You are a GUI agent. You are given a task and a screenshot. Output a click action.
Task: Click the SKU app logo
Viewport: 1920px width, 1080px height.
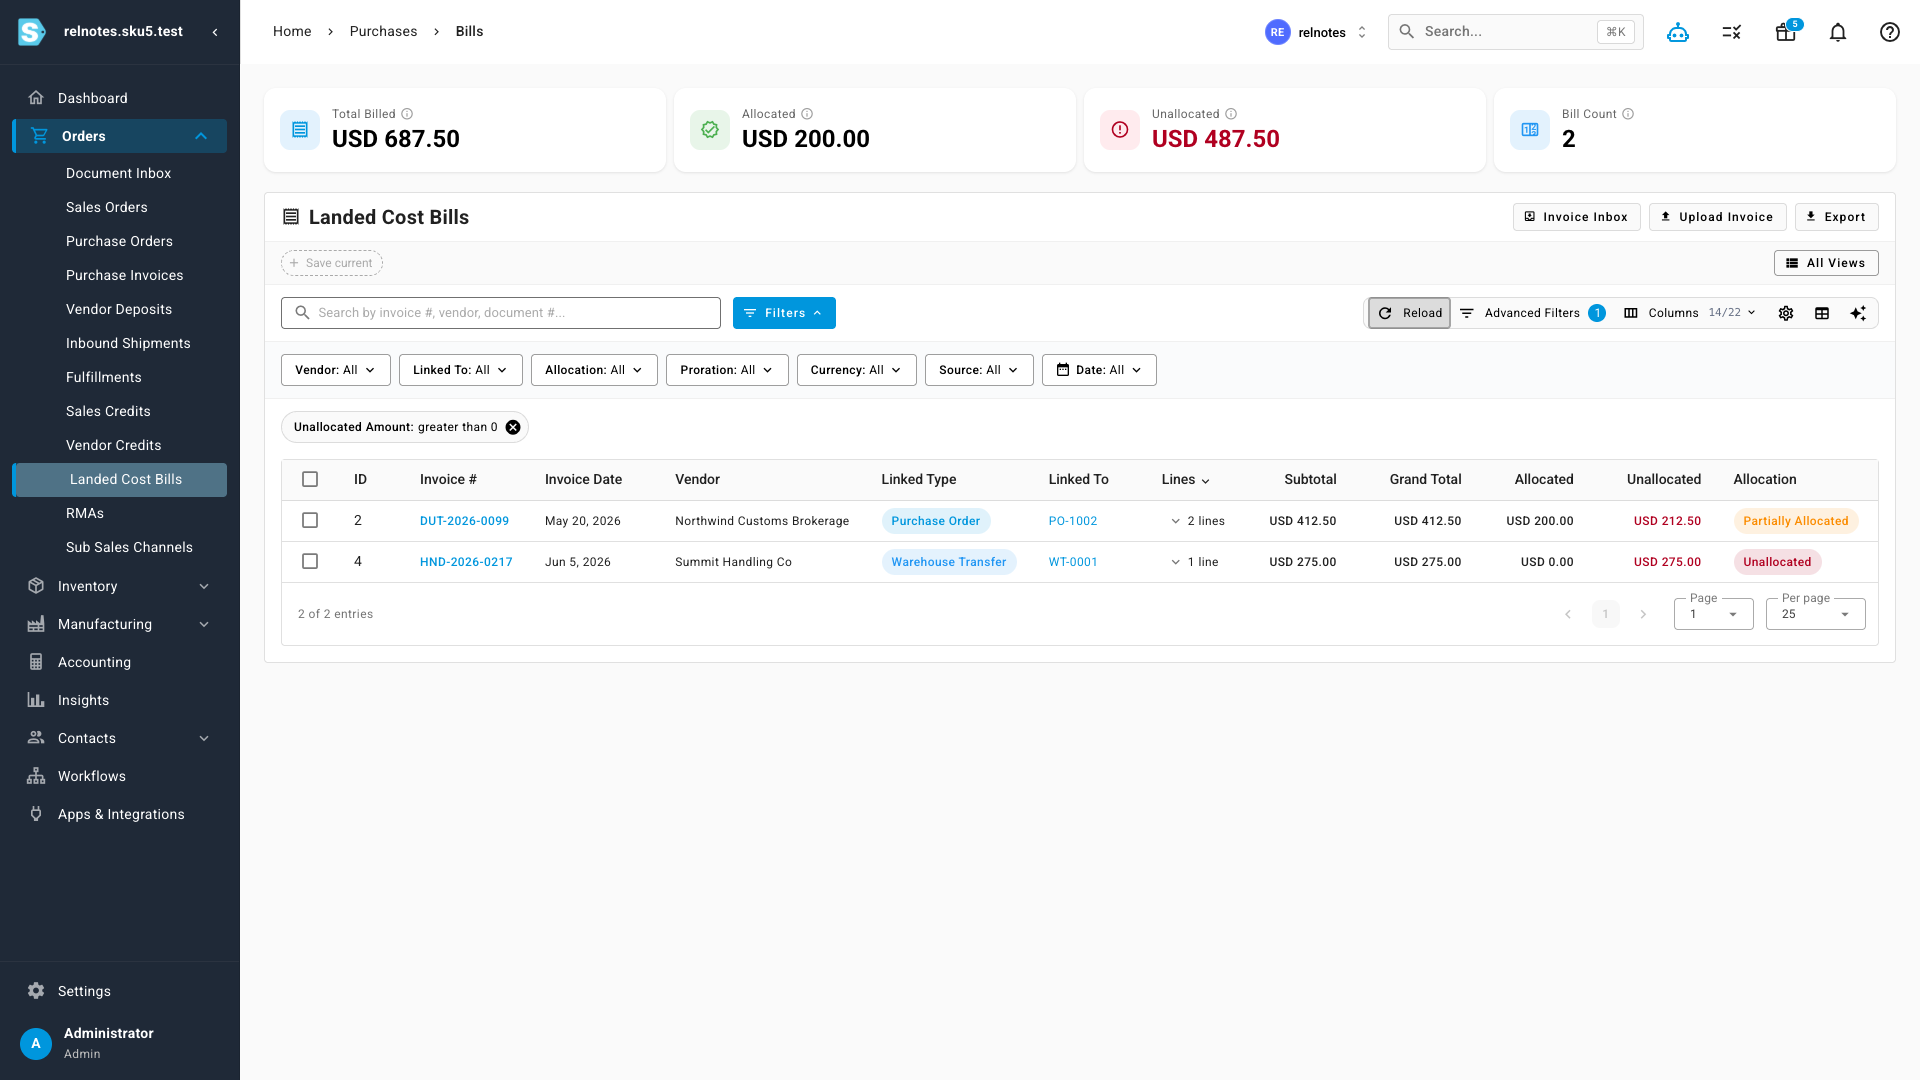[32, 32]
